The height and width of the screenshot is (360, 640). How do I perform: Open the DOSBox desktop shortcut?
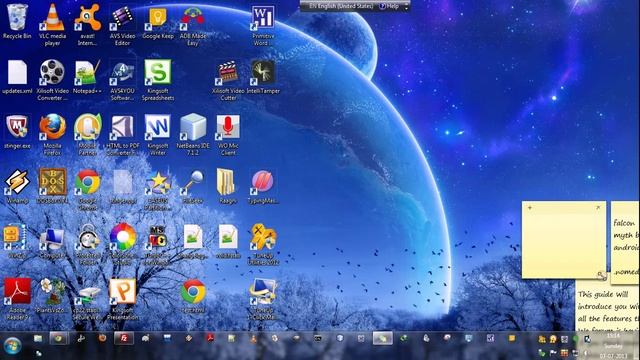pos(52,182)
